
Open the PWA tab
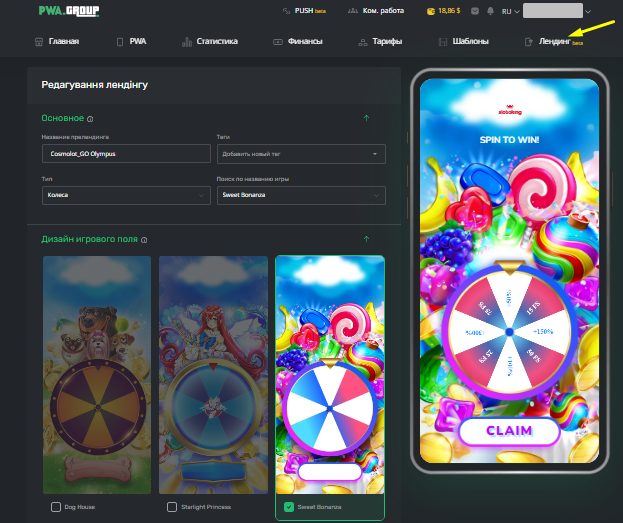click(132, 41)
